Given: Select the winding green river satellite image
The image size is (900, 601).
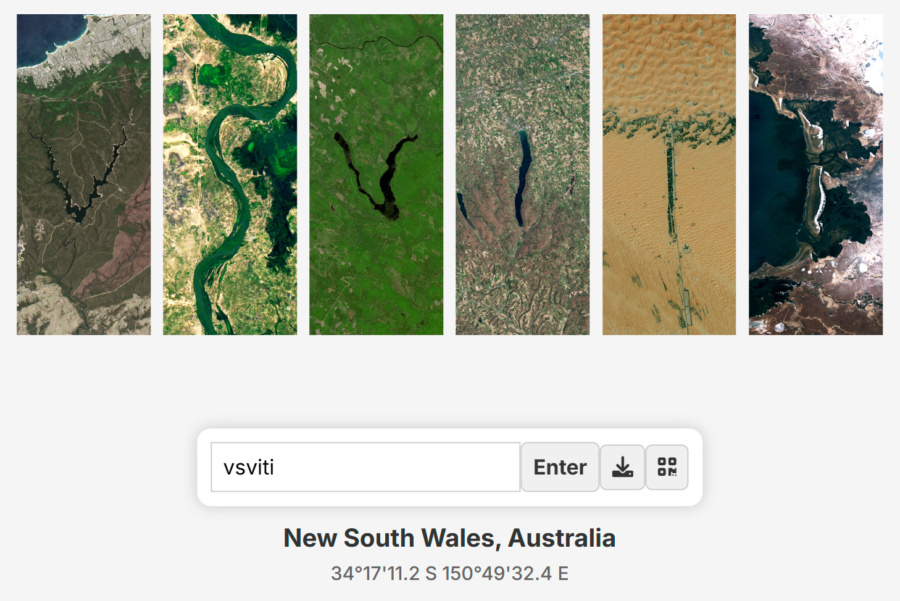Looking at the screenshot, I should [x=230, y=175].
